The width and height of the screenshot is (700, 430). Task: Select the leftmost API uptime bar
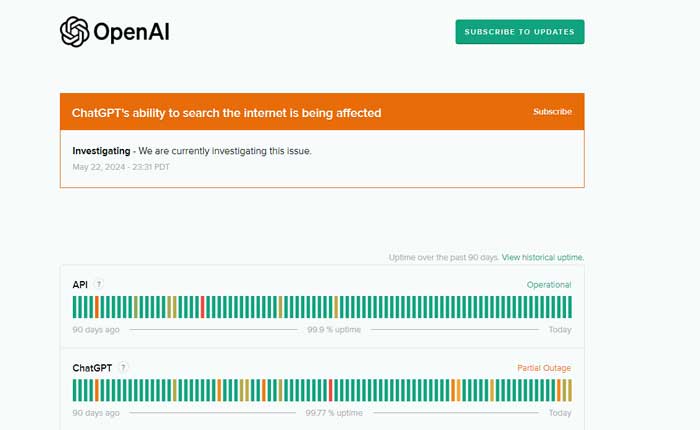tap(75, 306)
